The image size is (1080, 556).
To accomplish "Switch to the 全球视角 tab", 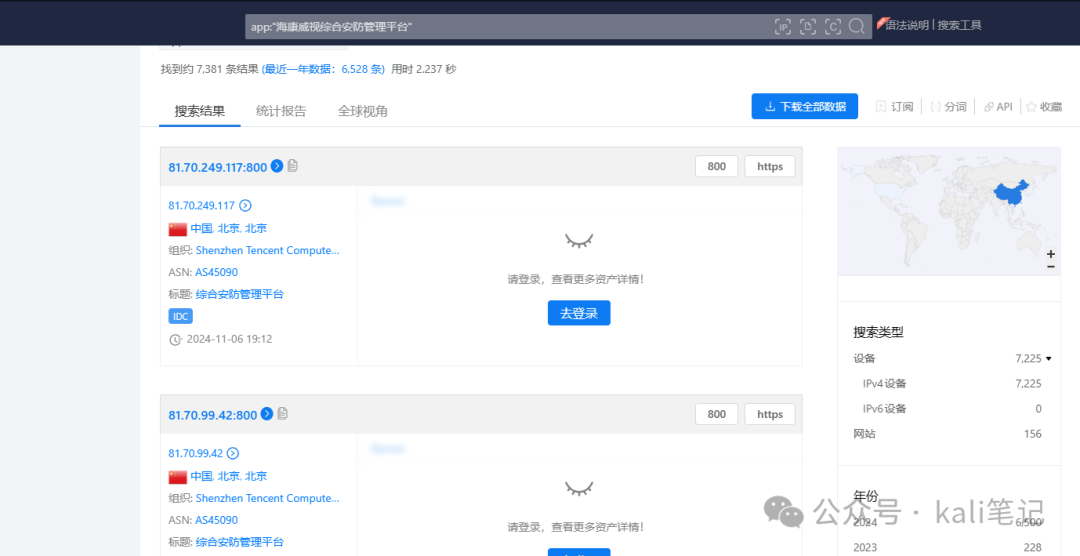I will click(x=362, y=111).
